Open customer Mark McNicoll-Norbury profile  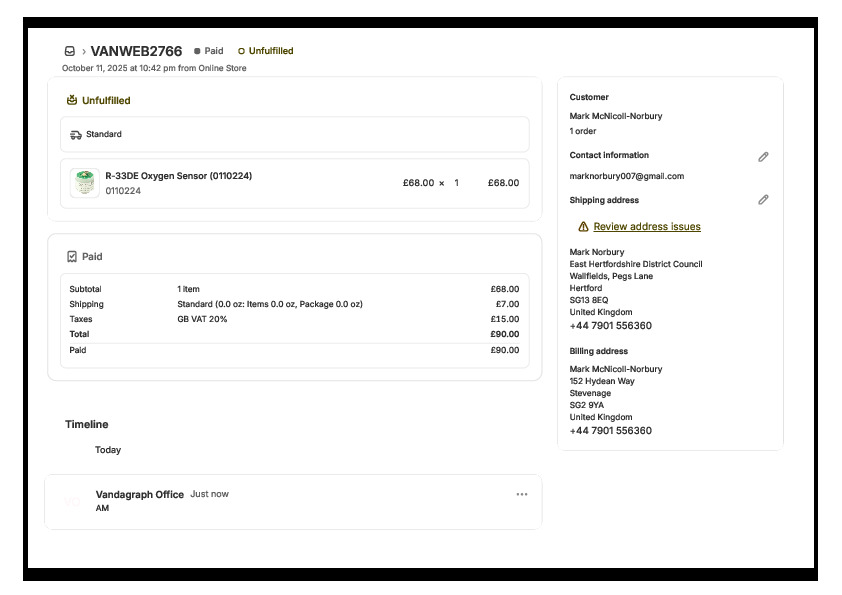615,116
